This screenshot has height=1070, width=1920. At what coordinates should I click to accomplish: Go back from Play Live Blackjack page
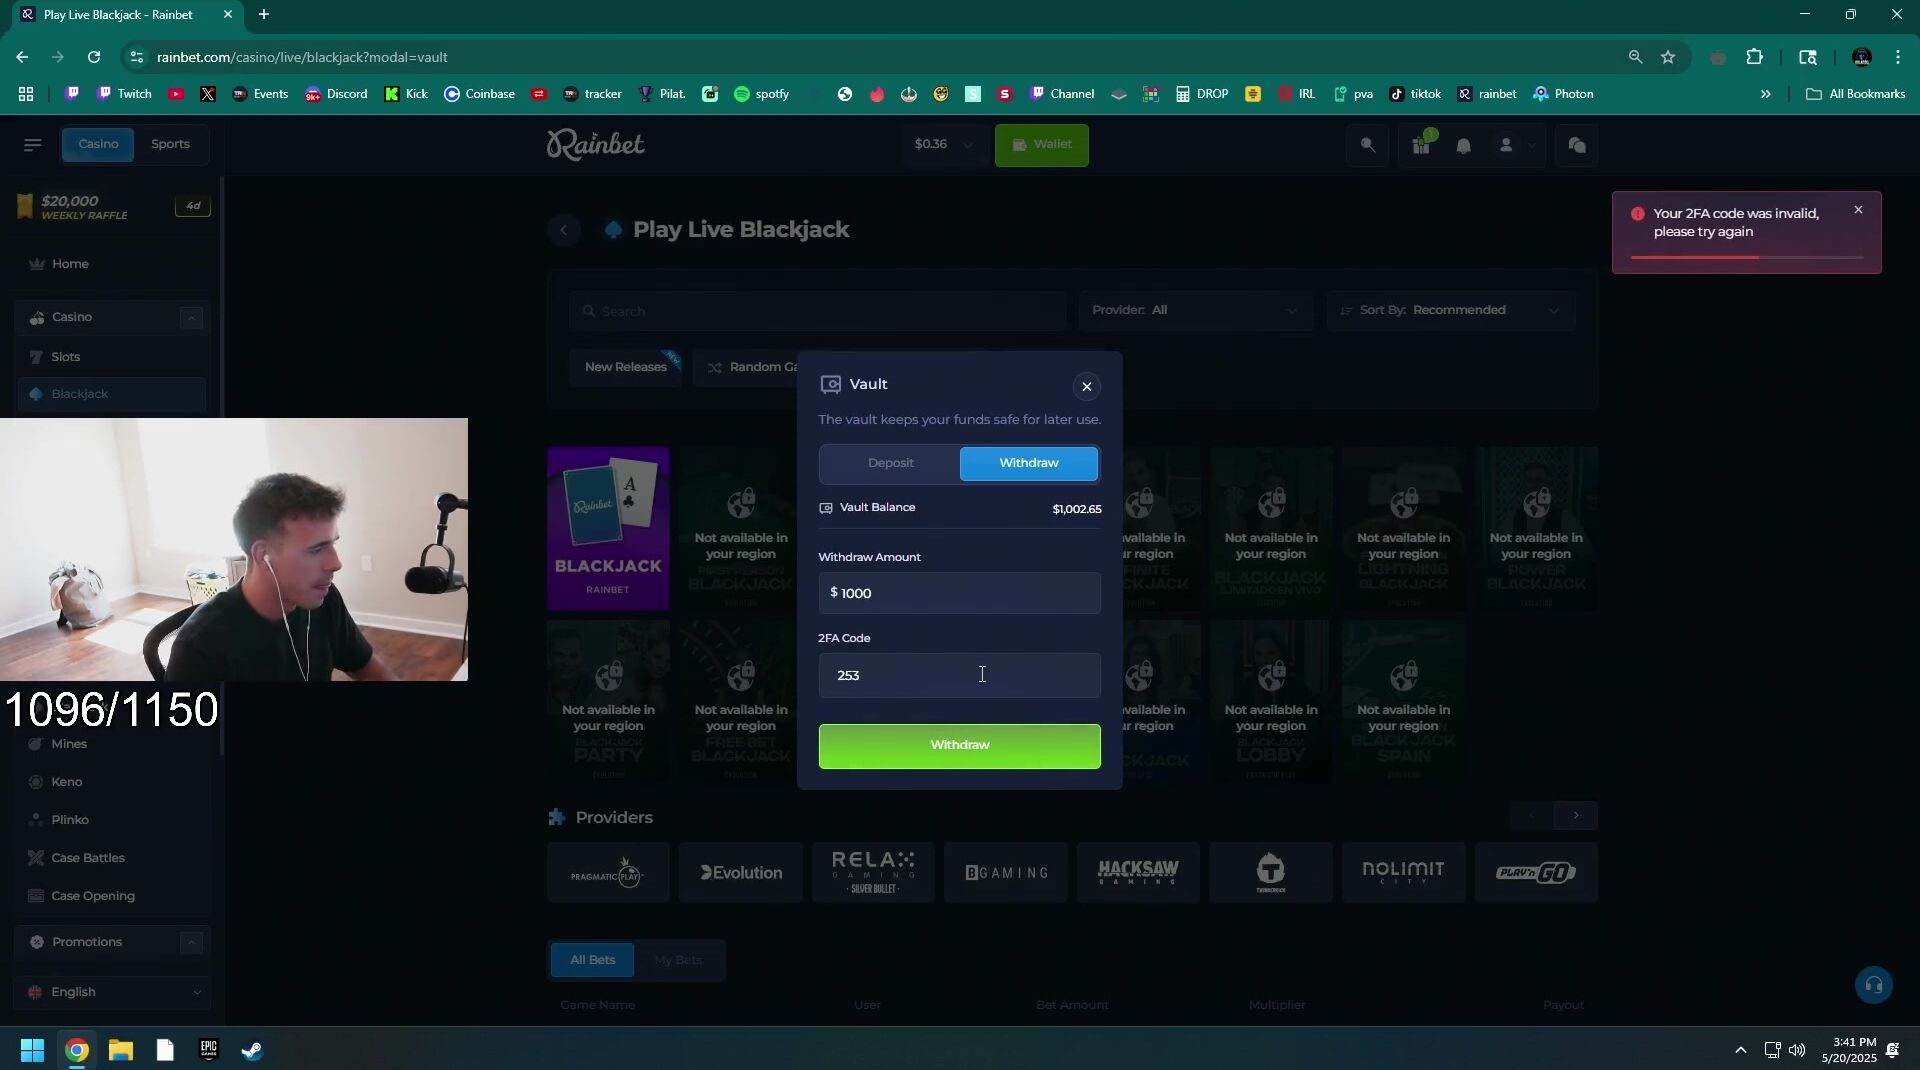pos(564,231)
